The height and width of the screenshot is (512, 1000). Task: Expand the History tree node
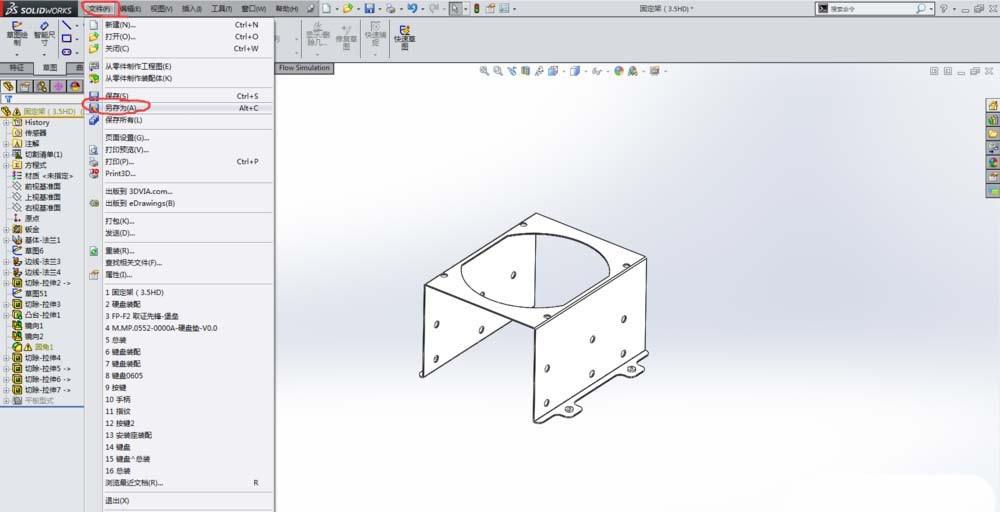click(x=6, y=122)
